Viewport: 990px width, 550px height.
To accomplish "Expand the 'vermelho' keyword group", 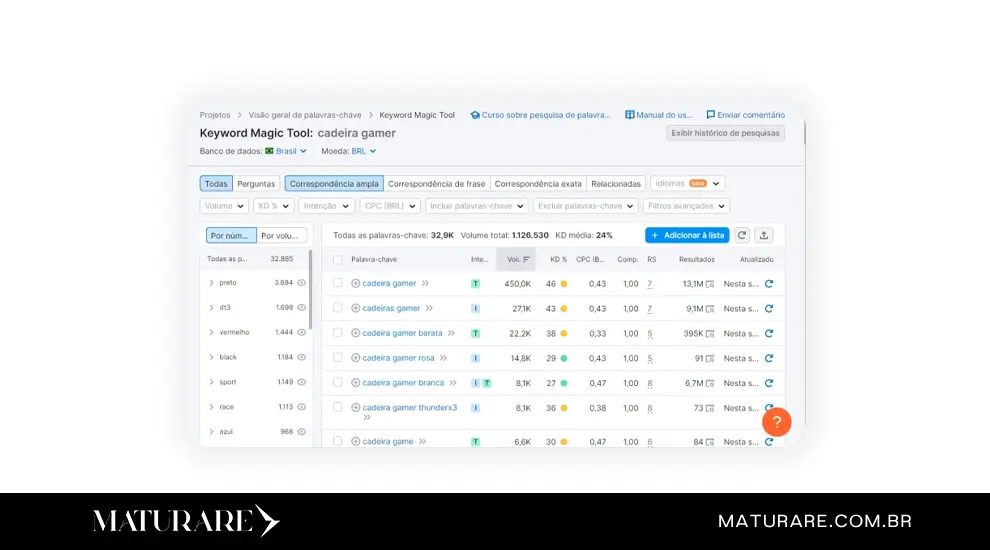I will point(212,332).
